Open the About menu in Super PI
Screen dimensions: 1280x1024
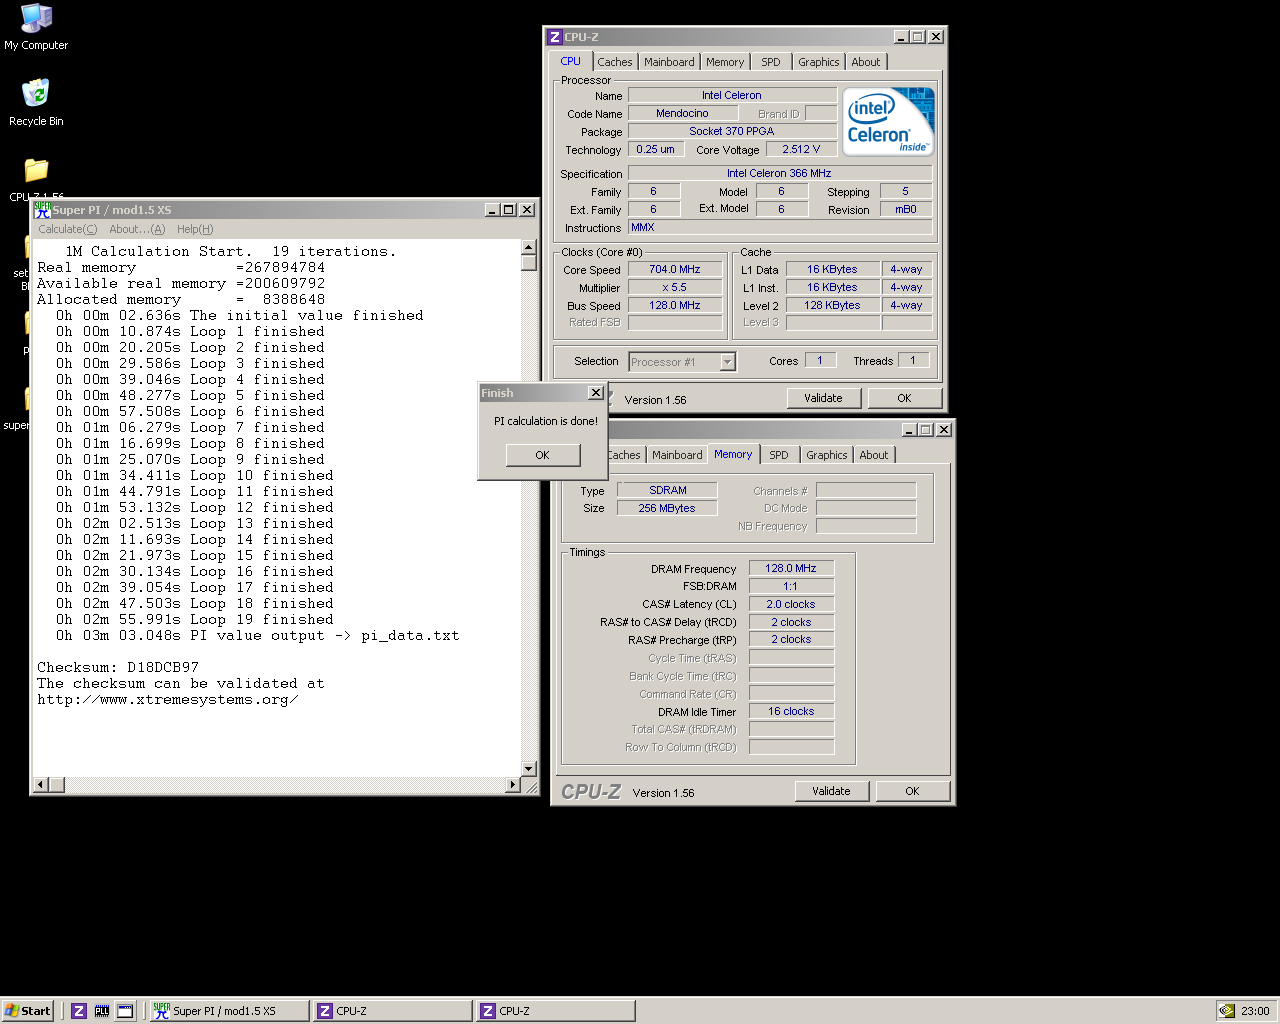(137, 229)
